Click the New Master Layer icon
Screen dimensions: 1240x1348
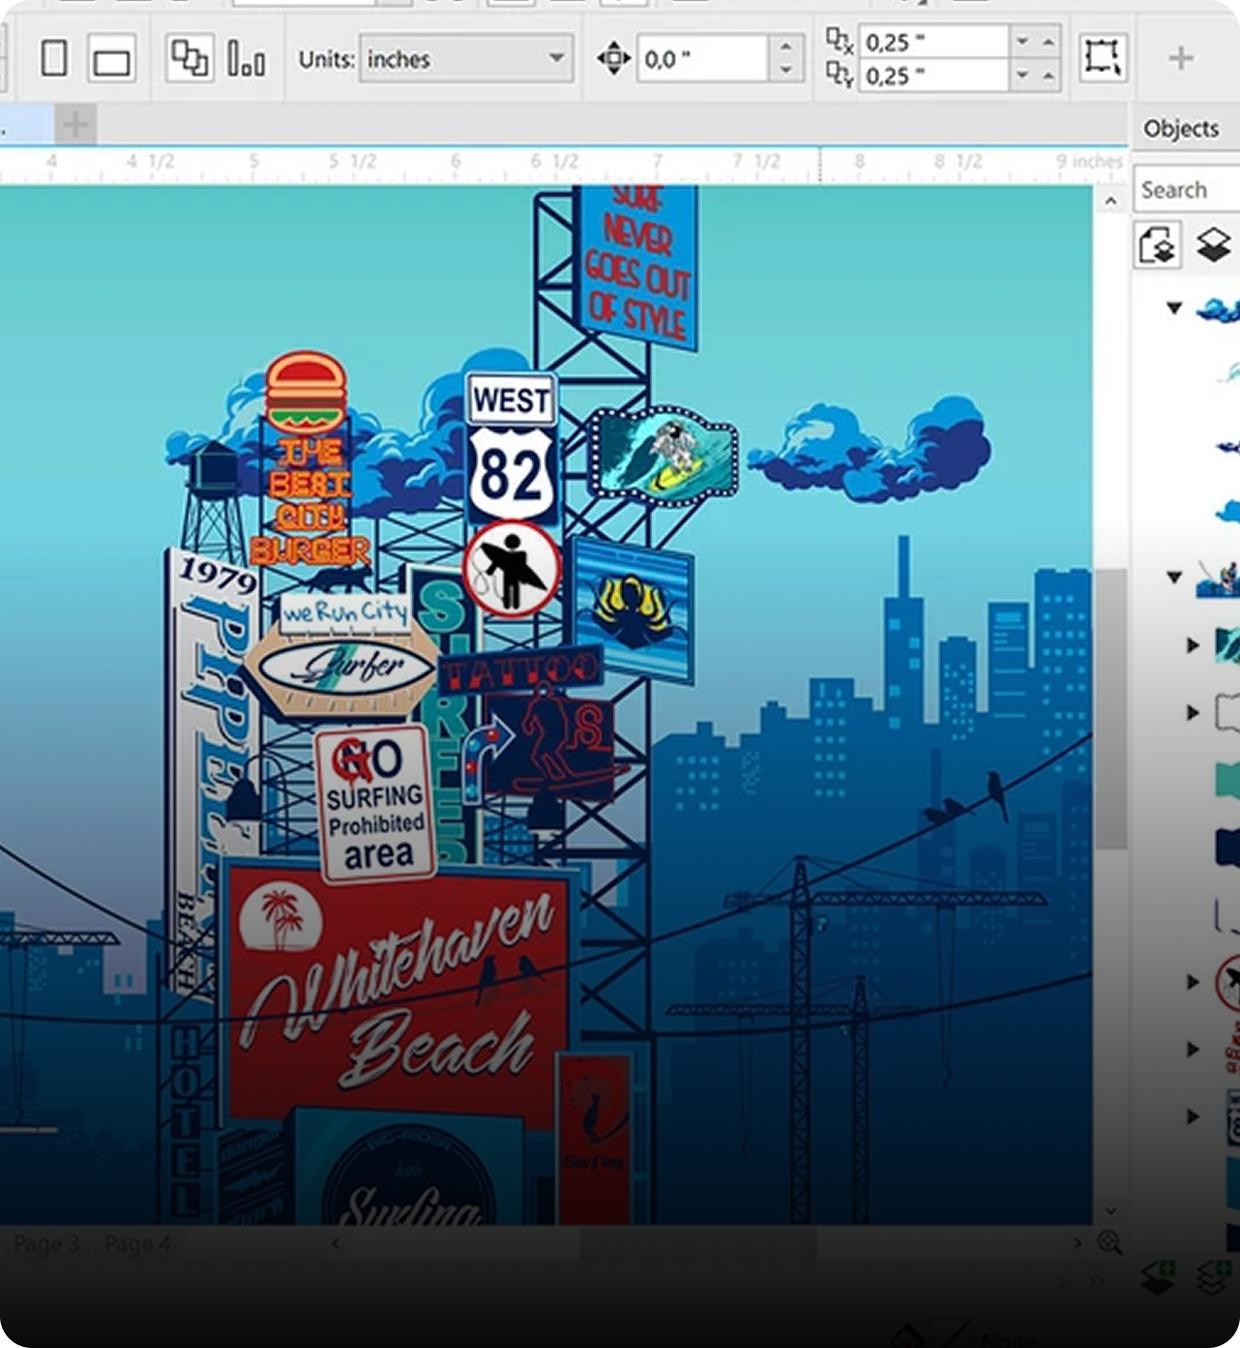(1213, 1276)
